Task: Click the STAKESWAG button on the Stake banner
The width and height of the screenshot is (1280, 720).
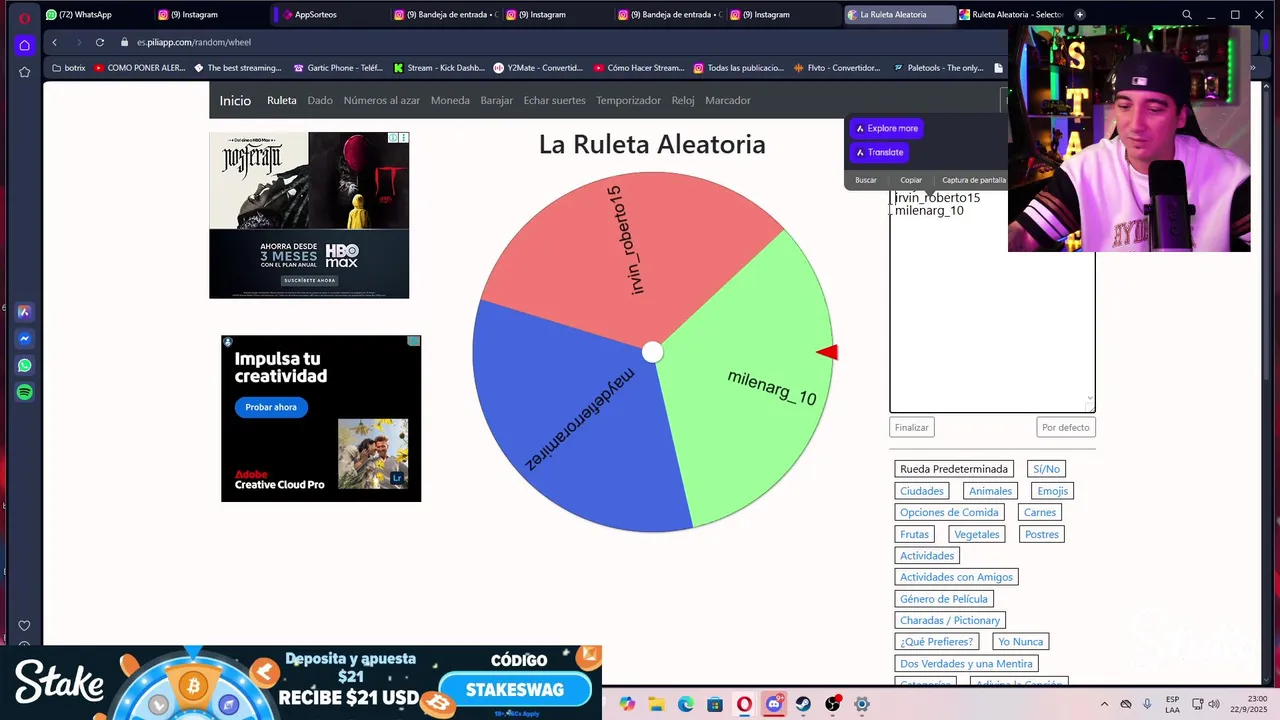Action: click(515, 690)
